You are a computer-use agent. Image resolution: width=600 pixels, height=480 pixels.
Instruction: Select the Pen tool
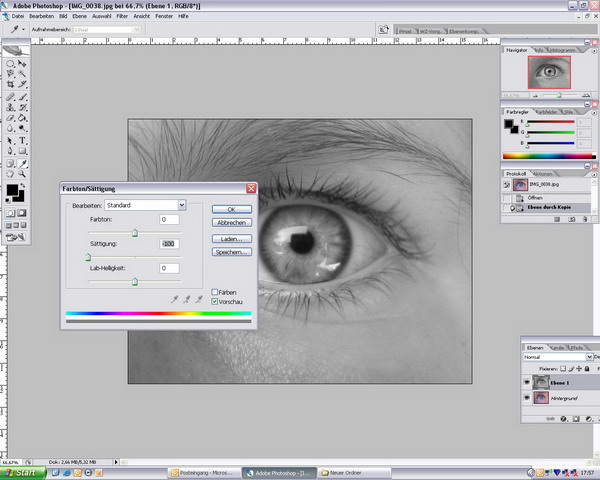(x=10, y=151)
